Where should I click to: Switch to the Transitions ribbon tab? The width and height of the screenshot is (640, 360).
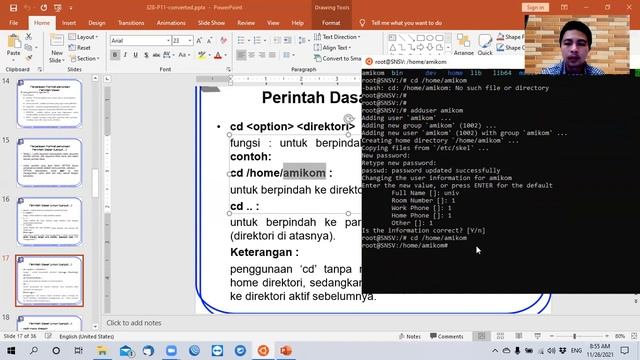[x=131, y=23]
